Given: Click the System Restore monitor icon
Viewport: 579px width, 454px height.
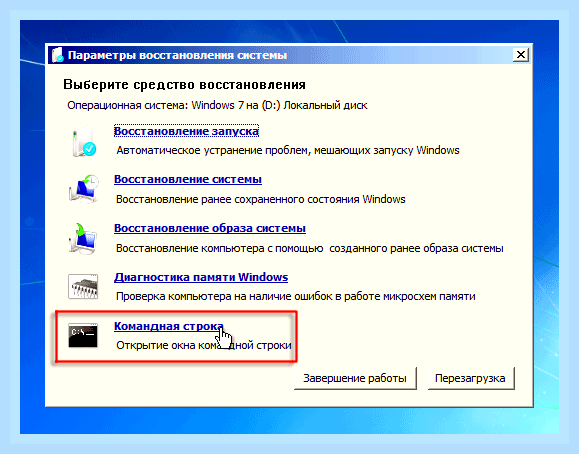Looking at the screenshot, I should pos(83,189).
